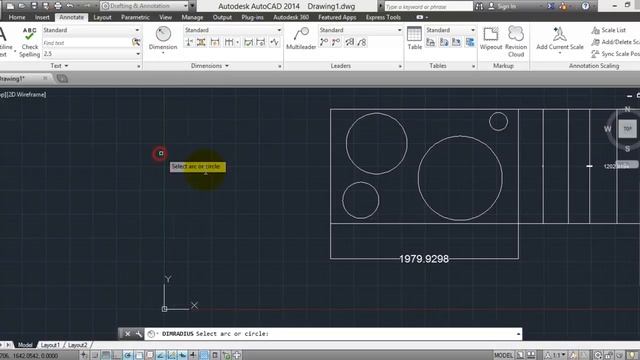Open the Home ribbon tab
This screenshot has width=640, height=360.
[17, 17]
